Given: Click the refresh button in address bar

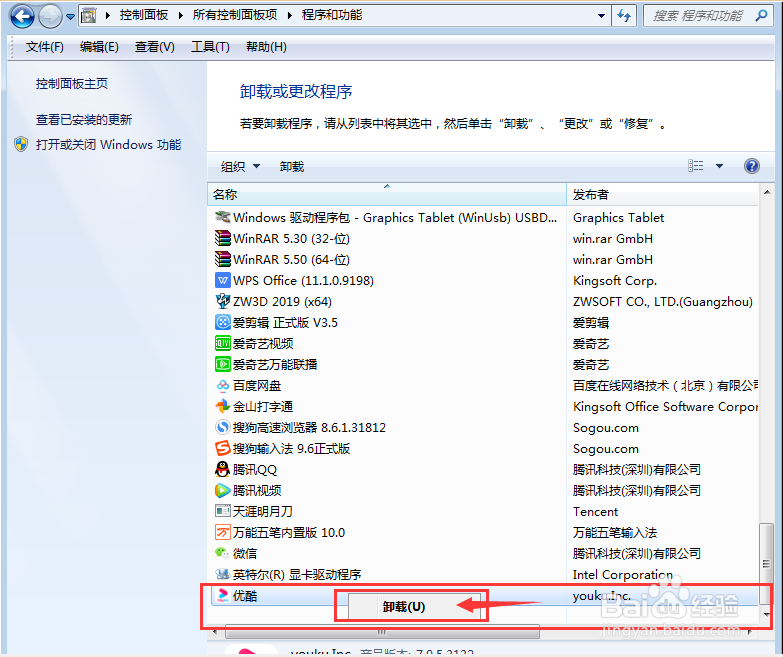Looking at the screenshot, I should [x=624, y=15].
